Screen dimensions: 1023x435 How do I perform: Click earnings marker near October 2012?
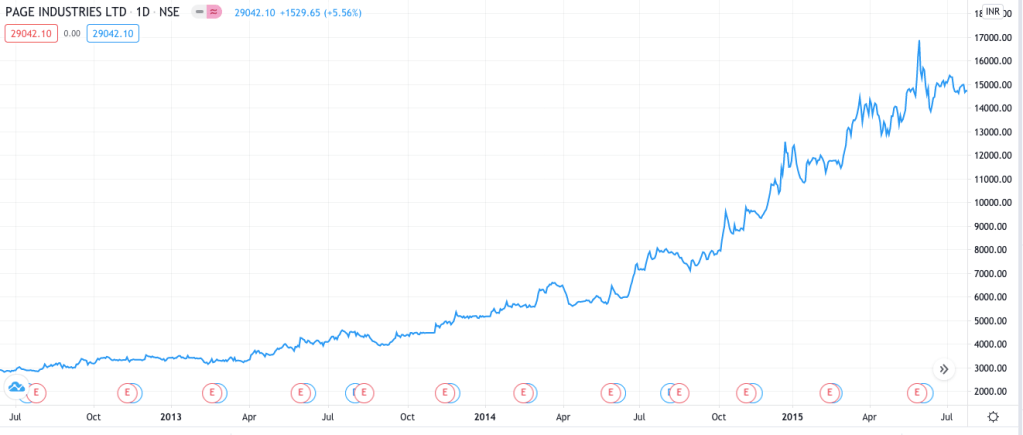pos(127,392)
